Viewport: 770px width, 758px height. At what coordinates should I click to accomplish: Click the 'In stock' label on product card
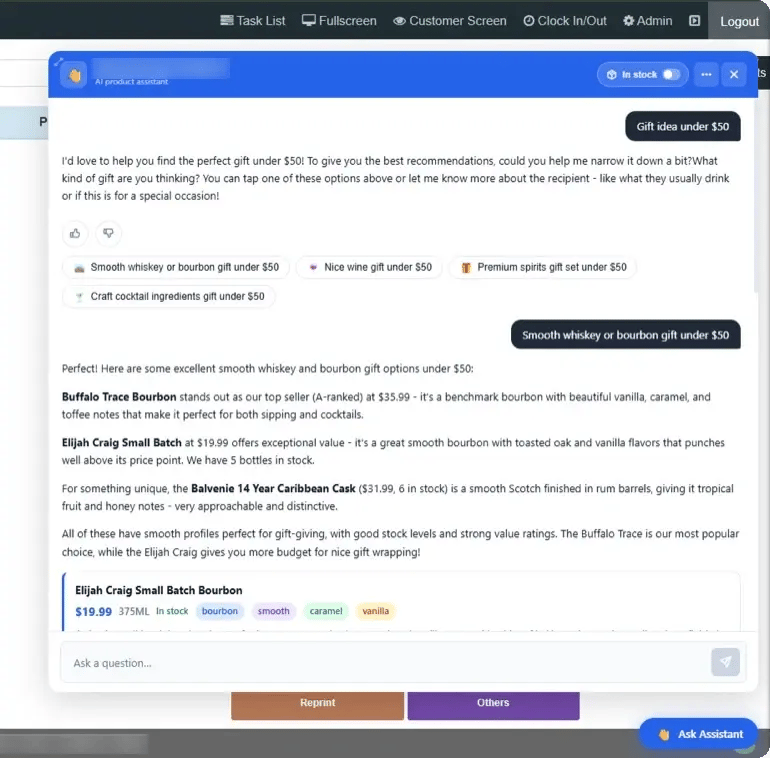coord(172,611)
